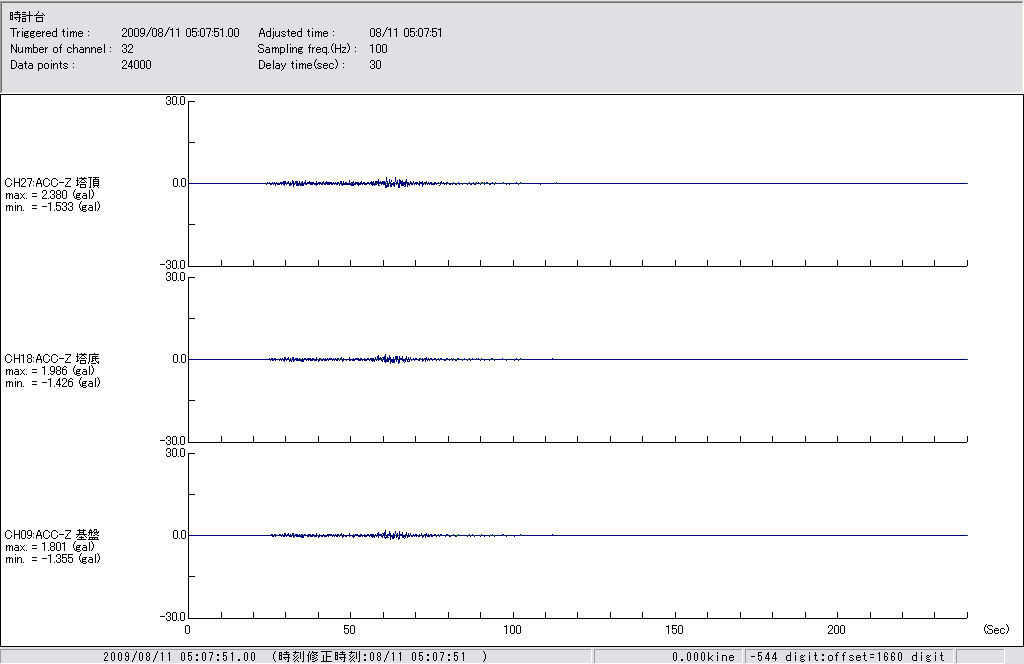Click the CH27:ACC-Z channel label
Screen dimensions: 1024x664
tap(52, 183)
